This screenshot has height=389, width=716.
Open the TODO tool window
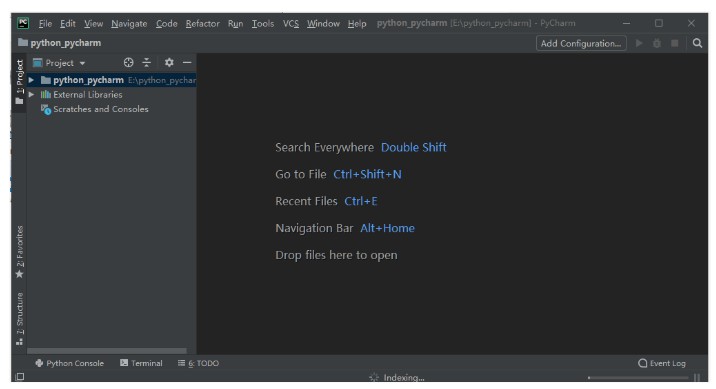pyautogui.click(x=198, y=363)
